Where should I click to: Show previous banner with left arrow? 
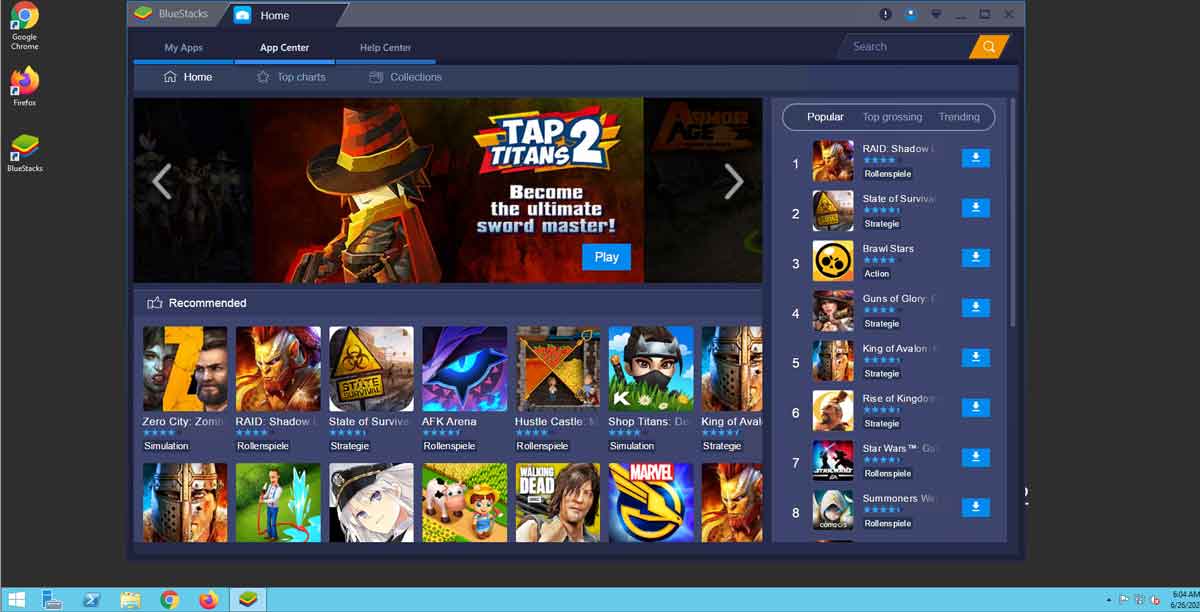pos(162,181)
